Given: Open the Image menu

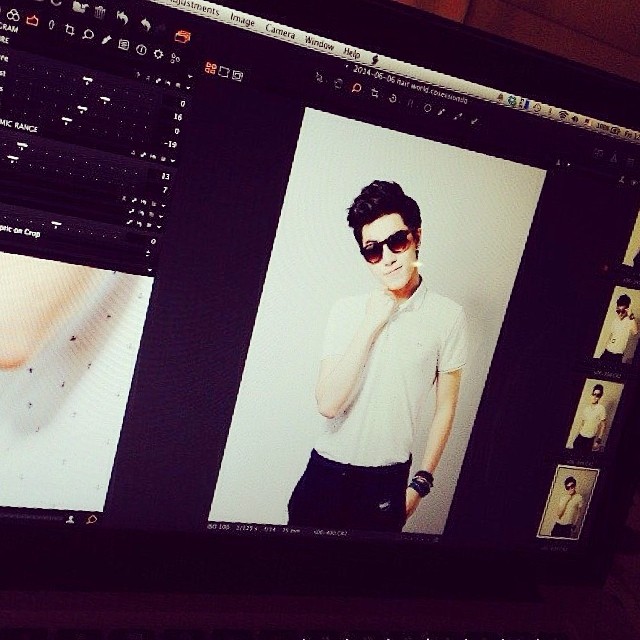Looking at the screenshot, I should (x=242, y=19).
